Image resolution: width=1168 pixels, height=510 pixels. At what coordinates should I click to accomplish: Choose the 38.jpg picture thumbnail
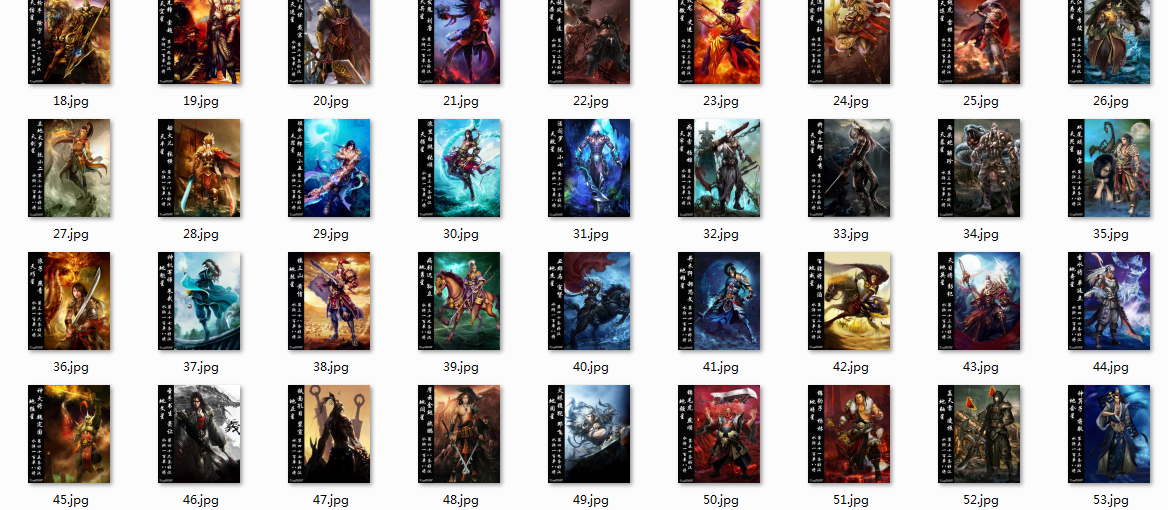click(x=329, y=301)
